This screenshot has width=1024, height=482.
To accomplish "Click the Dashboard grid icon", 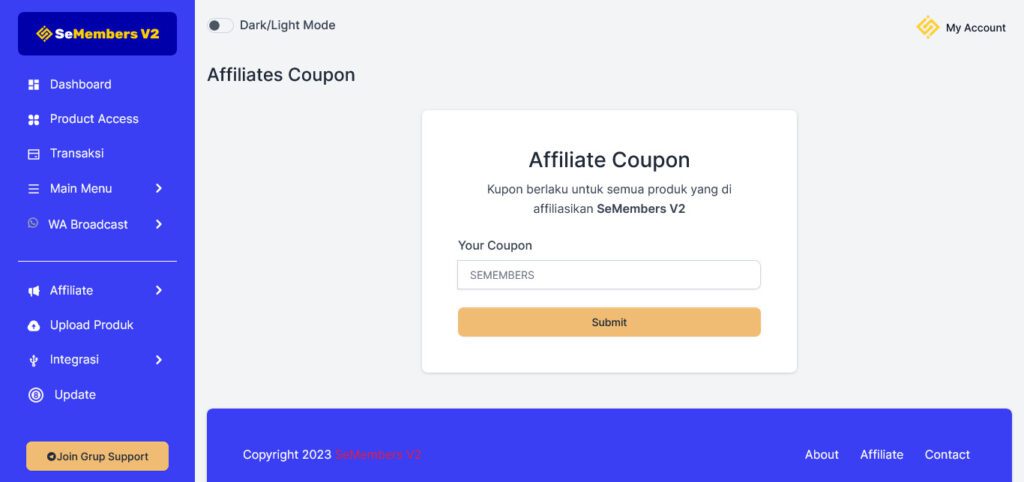I will click(x=33, y=85).
